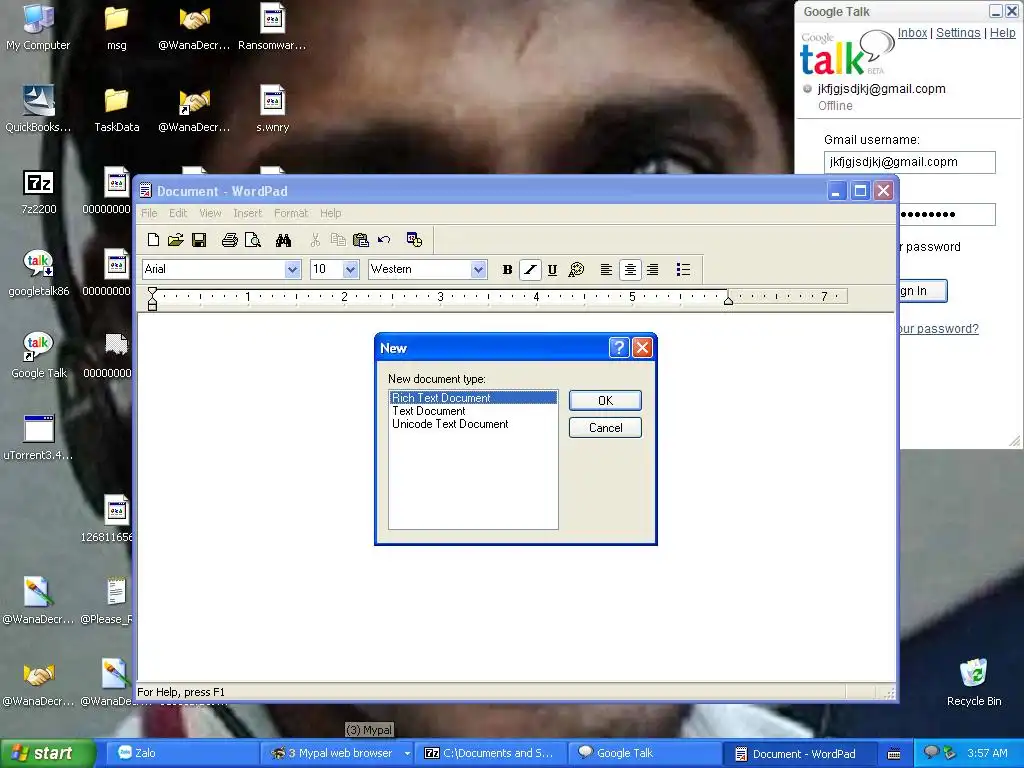Click the password field in Google Talk
Image resolution: width=1024 pixels, height=768 pixels.
point(947,214)
